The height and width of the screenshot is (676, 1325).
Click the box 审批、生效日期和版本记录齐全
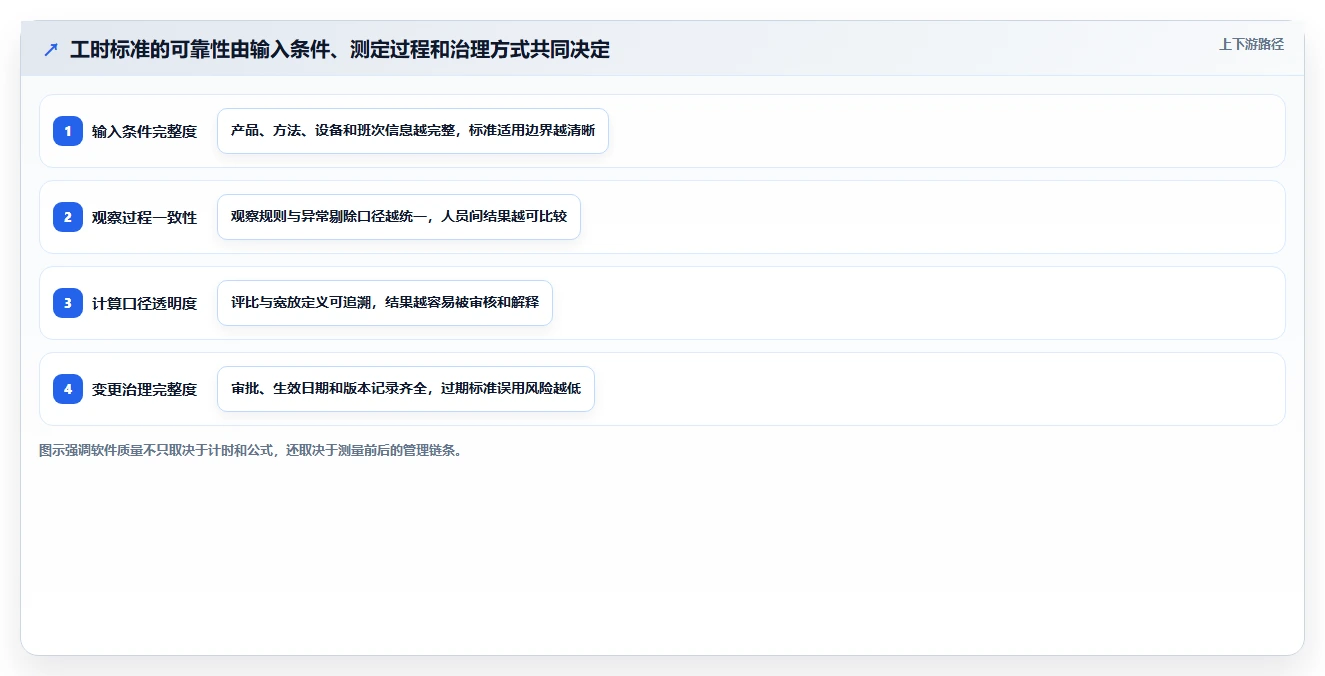coord(406,389)
